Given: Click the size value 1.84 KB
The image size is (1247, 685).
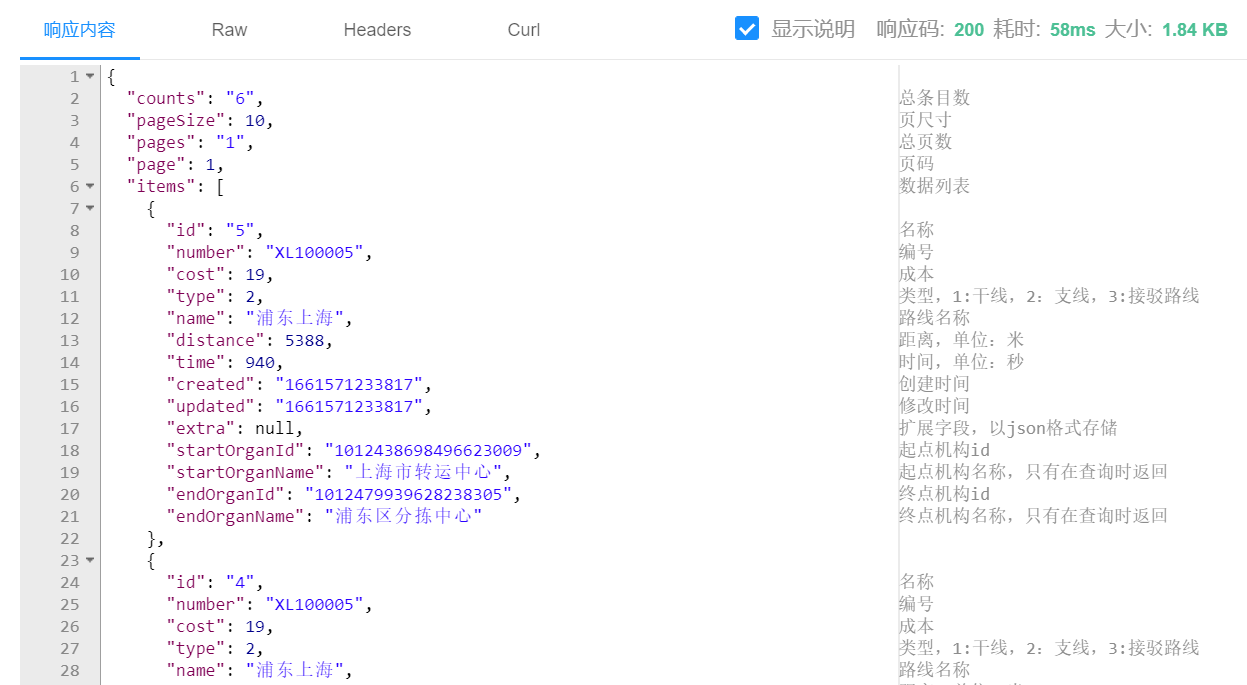Looking at the screenshot, I should pyautogui.click(x=1195, y=30).
